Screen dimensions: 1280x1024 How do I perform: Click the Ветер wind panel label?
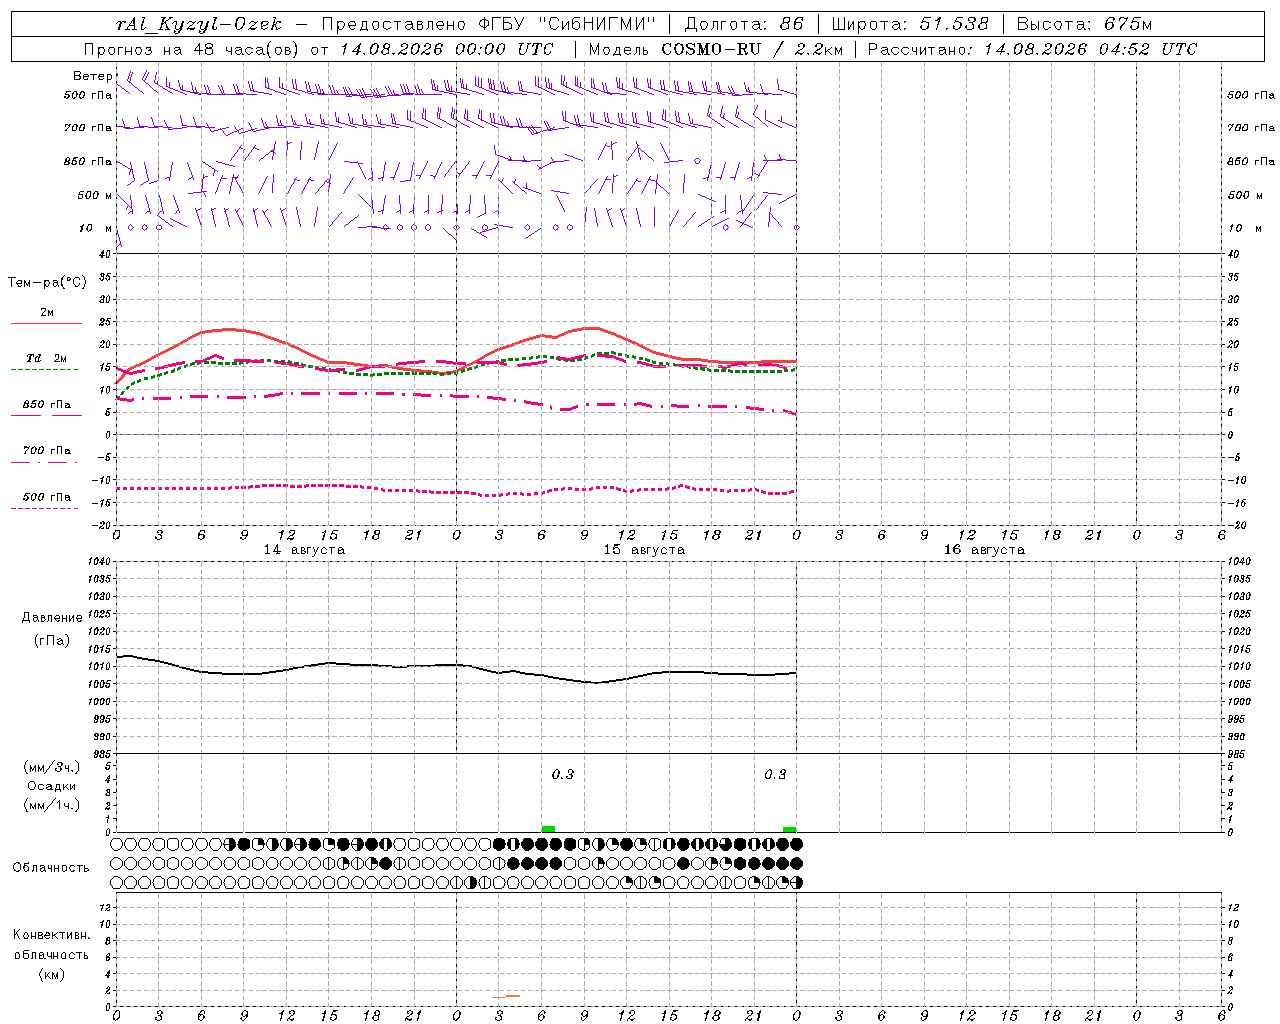(92, 76)
